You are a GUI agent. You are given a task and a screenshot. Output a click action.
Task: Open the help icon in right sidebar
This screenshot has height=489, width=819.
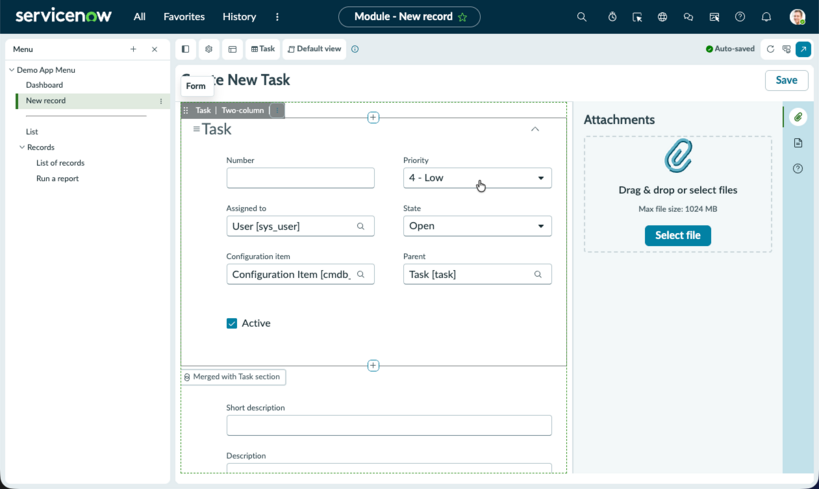coord(798,168)
